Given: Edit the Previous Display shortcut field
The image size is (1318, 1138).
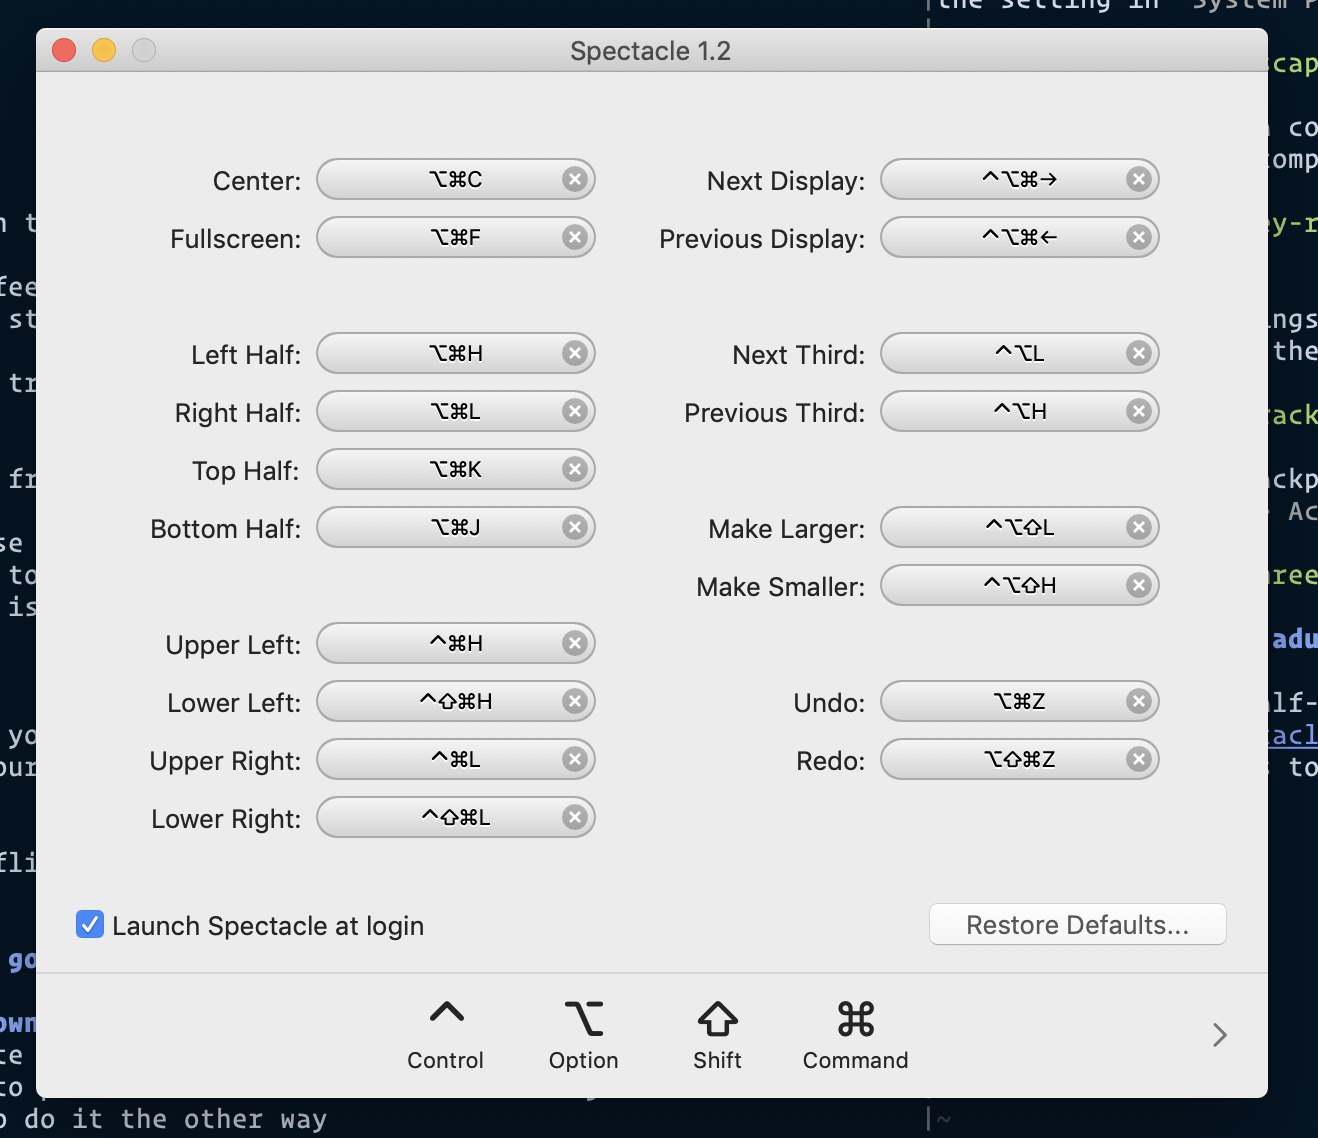Looking at the screenshot, I should (1020, 237).
